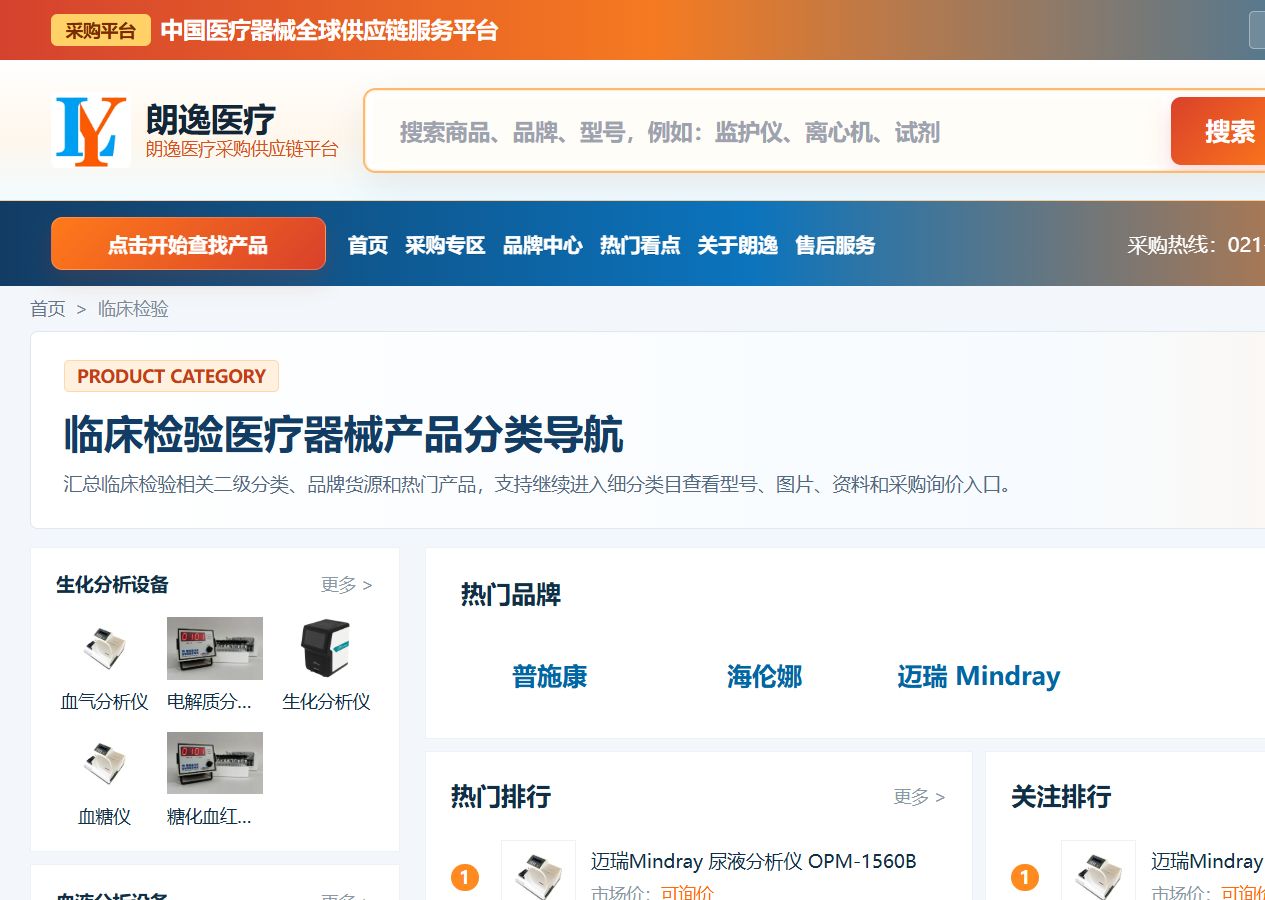Click 可询价 in 热门排行 item
1265x900 pixels.
pyautogui.click(x=687, y=892)
